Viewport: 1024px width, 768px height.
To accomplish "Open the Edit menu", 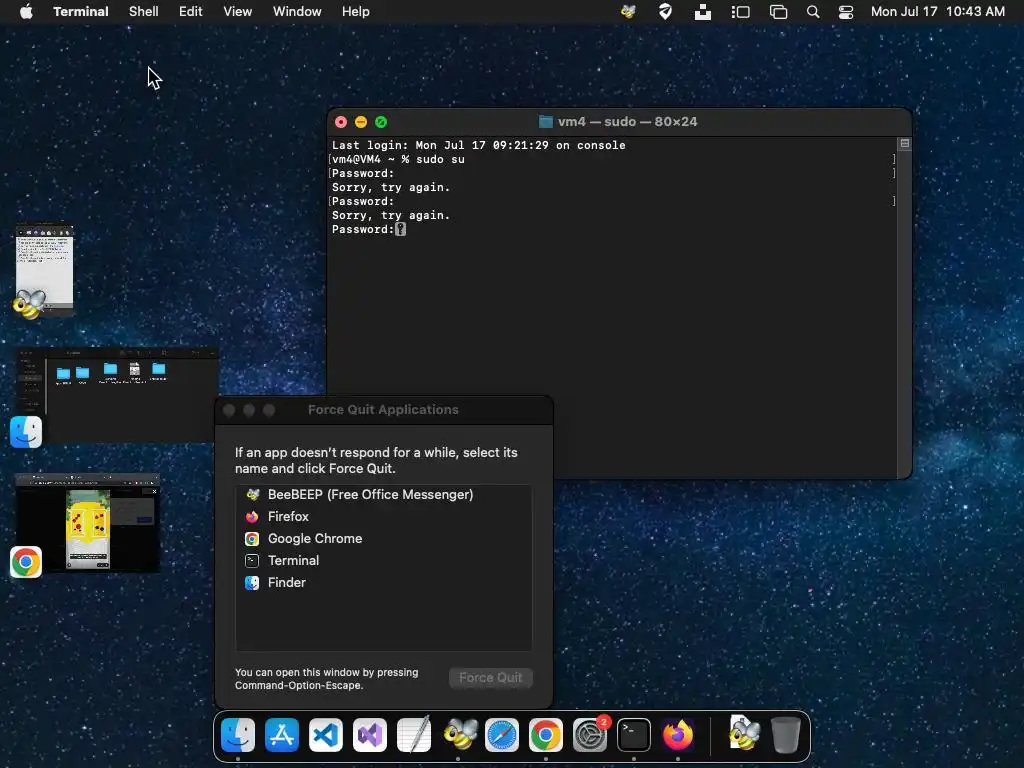I will tap(191, 12).
